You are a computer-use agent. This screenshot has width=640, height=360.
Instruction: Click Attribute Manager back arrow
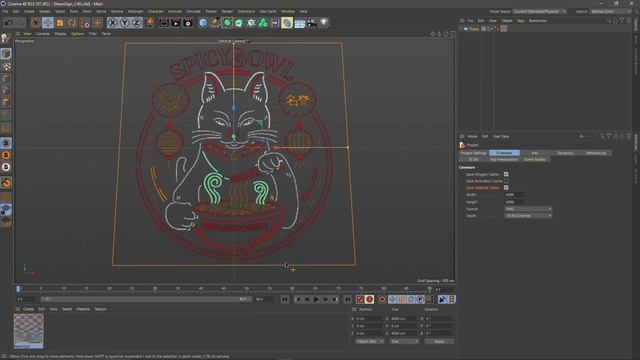(x=582, y=136)
